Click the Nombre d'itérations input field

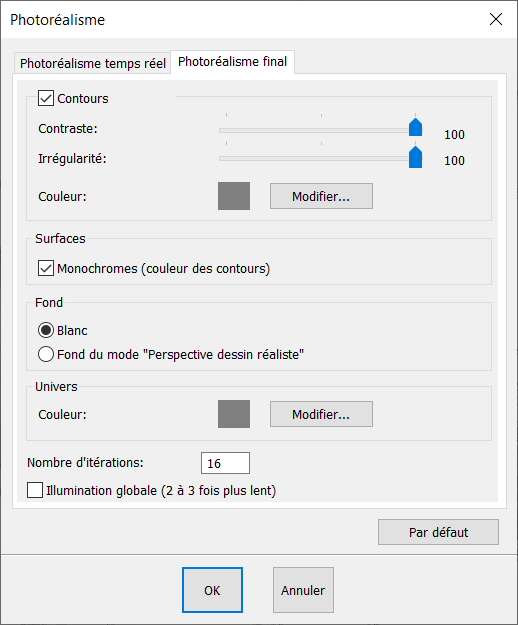pos(225,463)
